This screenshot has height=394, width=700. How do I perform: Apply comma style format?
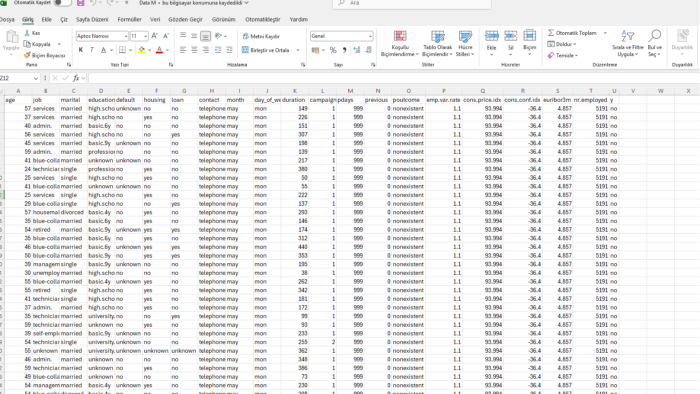pos(344,50)
